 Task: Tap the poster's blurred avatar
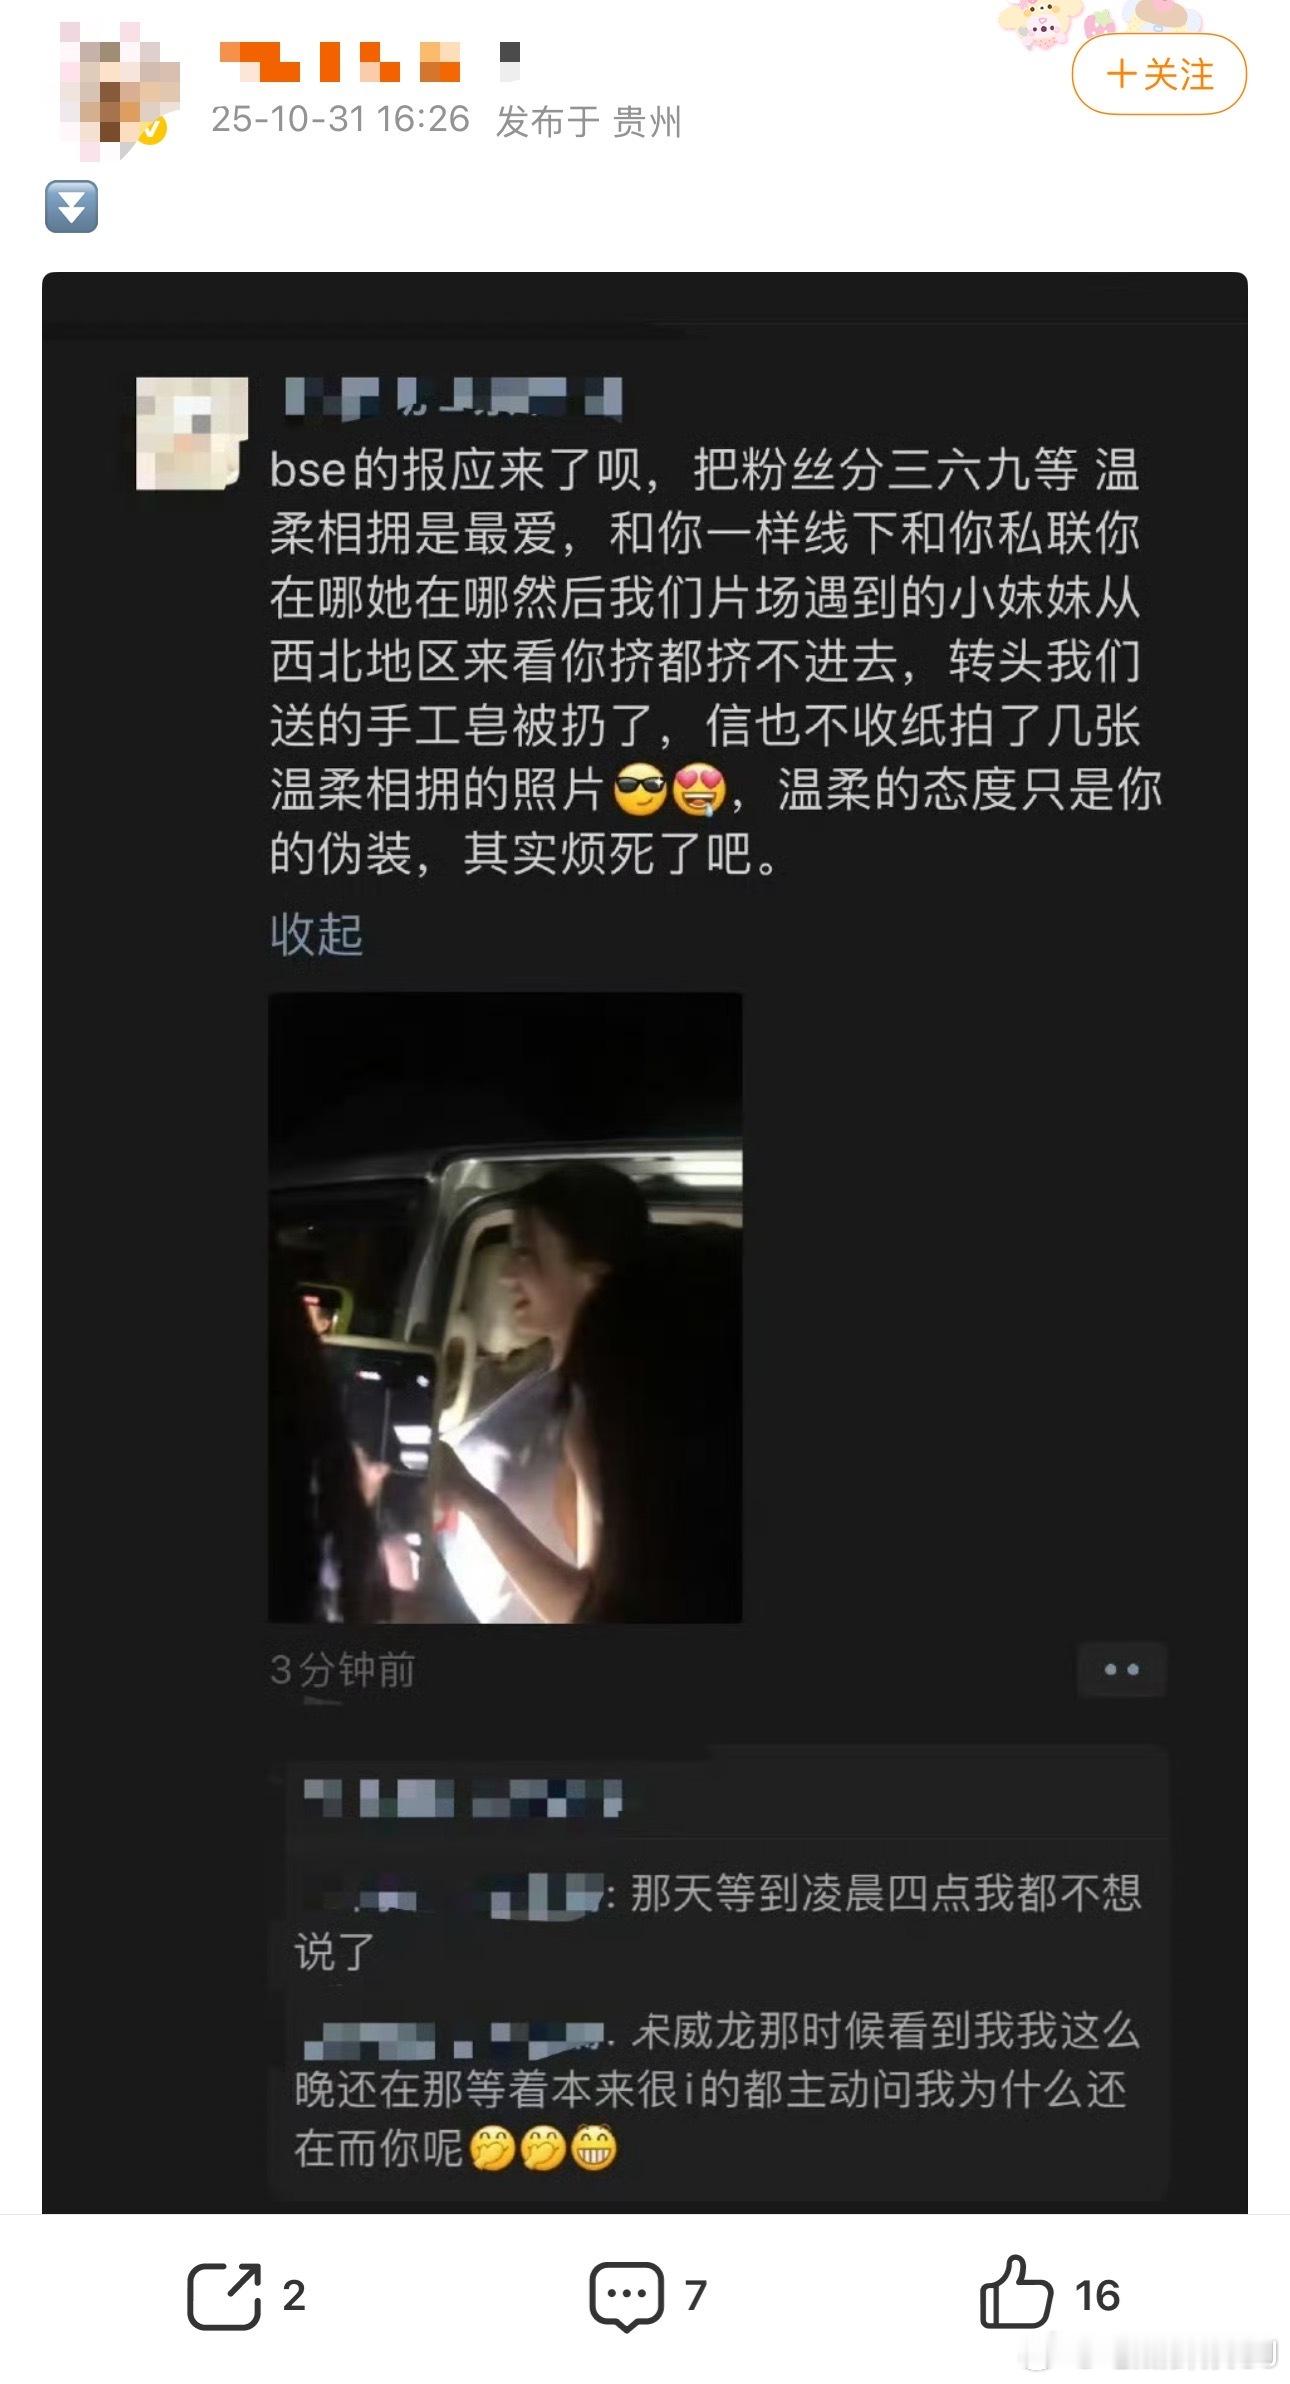(119, 90)
